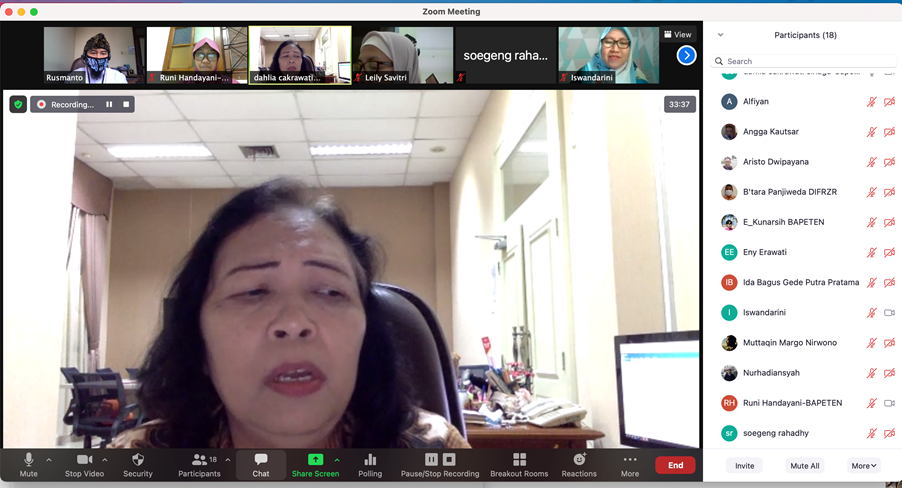Viewport: 902px width, 488px height.
Task: Open Reactions menu
Action: (579, 465)
